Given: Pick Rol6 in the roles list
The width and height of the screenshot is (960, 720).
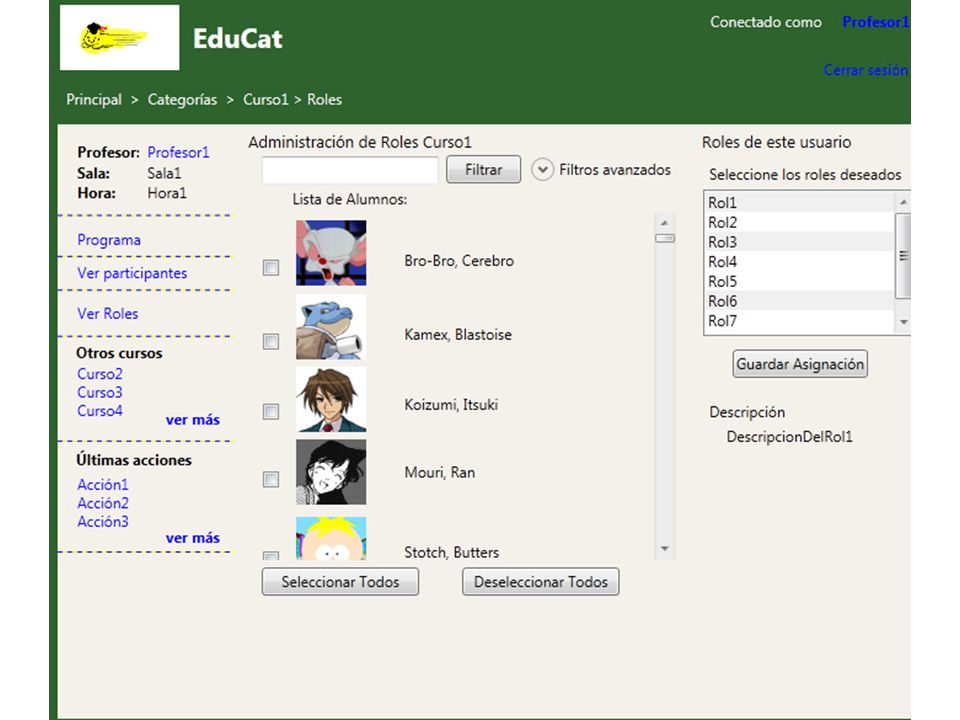Looking at the screenshot, I should [x=799, y=301].
